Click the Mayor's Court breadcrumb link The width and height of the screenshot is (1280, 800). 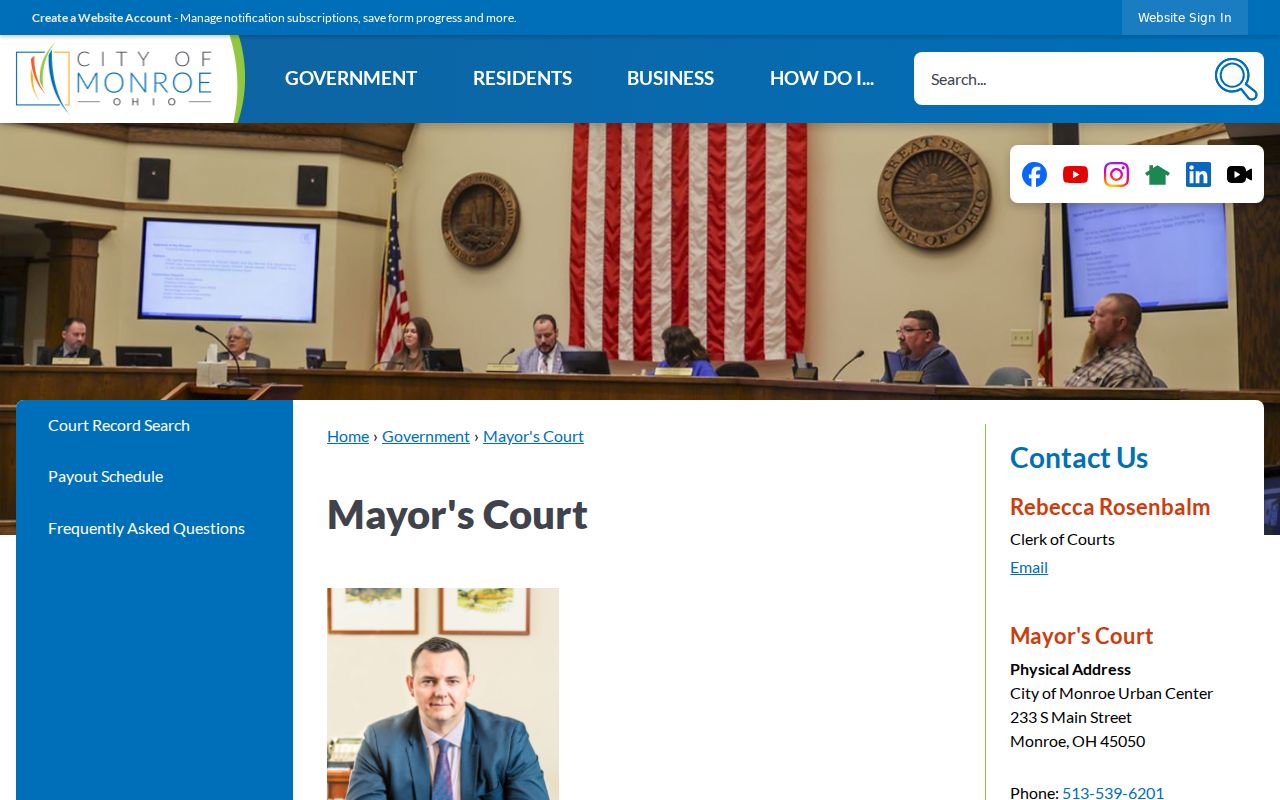pyautogui.click(x=533, y=436)
